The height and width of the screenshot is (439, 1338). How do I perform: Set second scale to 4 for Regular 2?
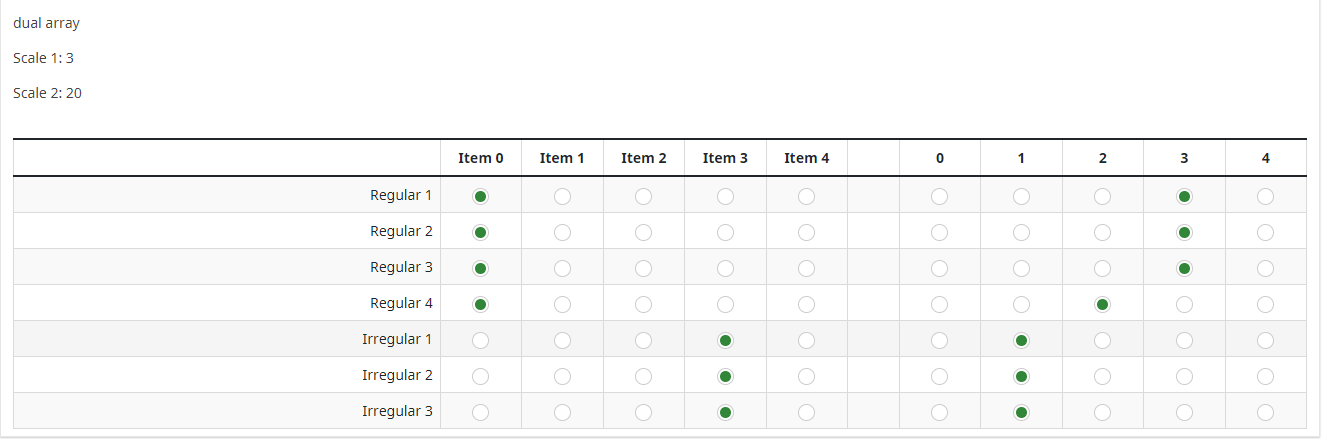click(1265, 232)
